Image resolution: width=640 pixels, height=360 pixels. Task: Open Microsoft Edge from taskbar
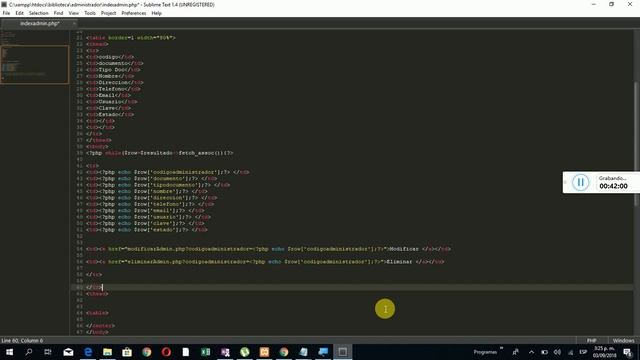point(88,352)
